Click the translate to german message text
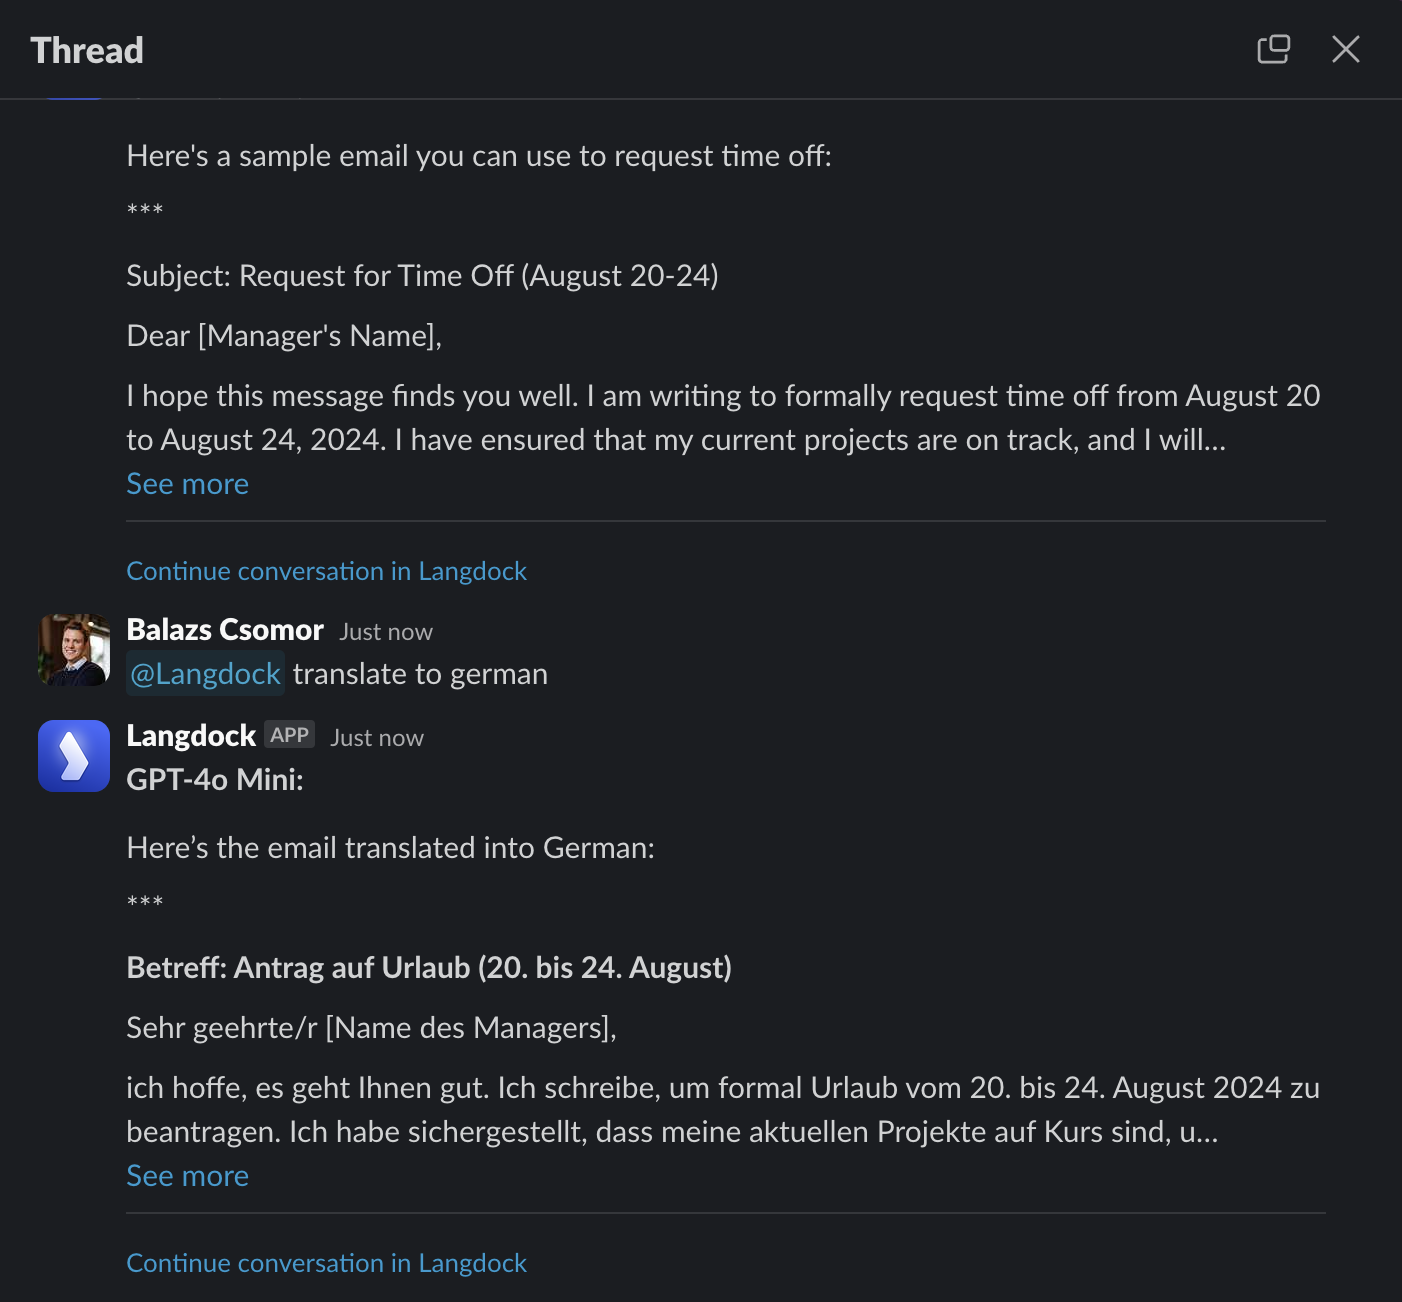 420,674
